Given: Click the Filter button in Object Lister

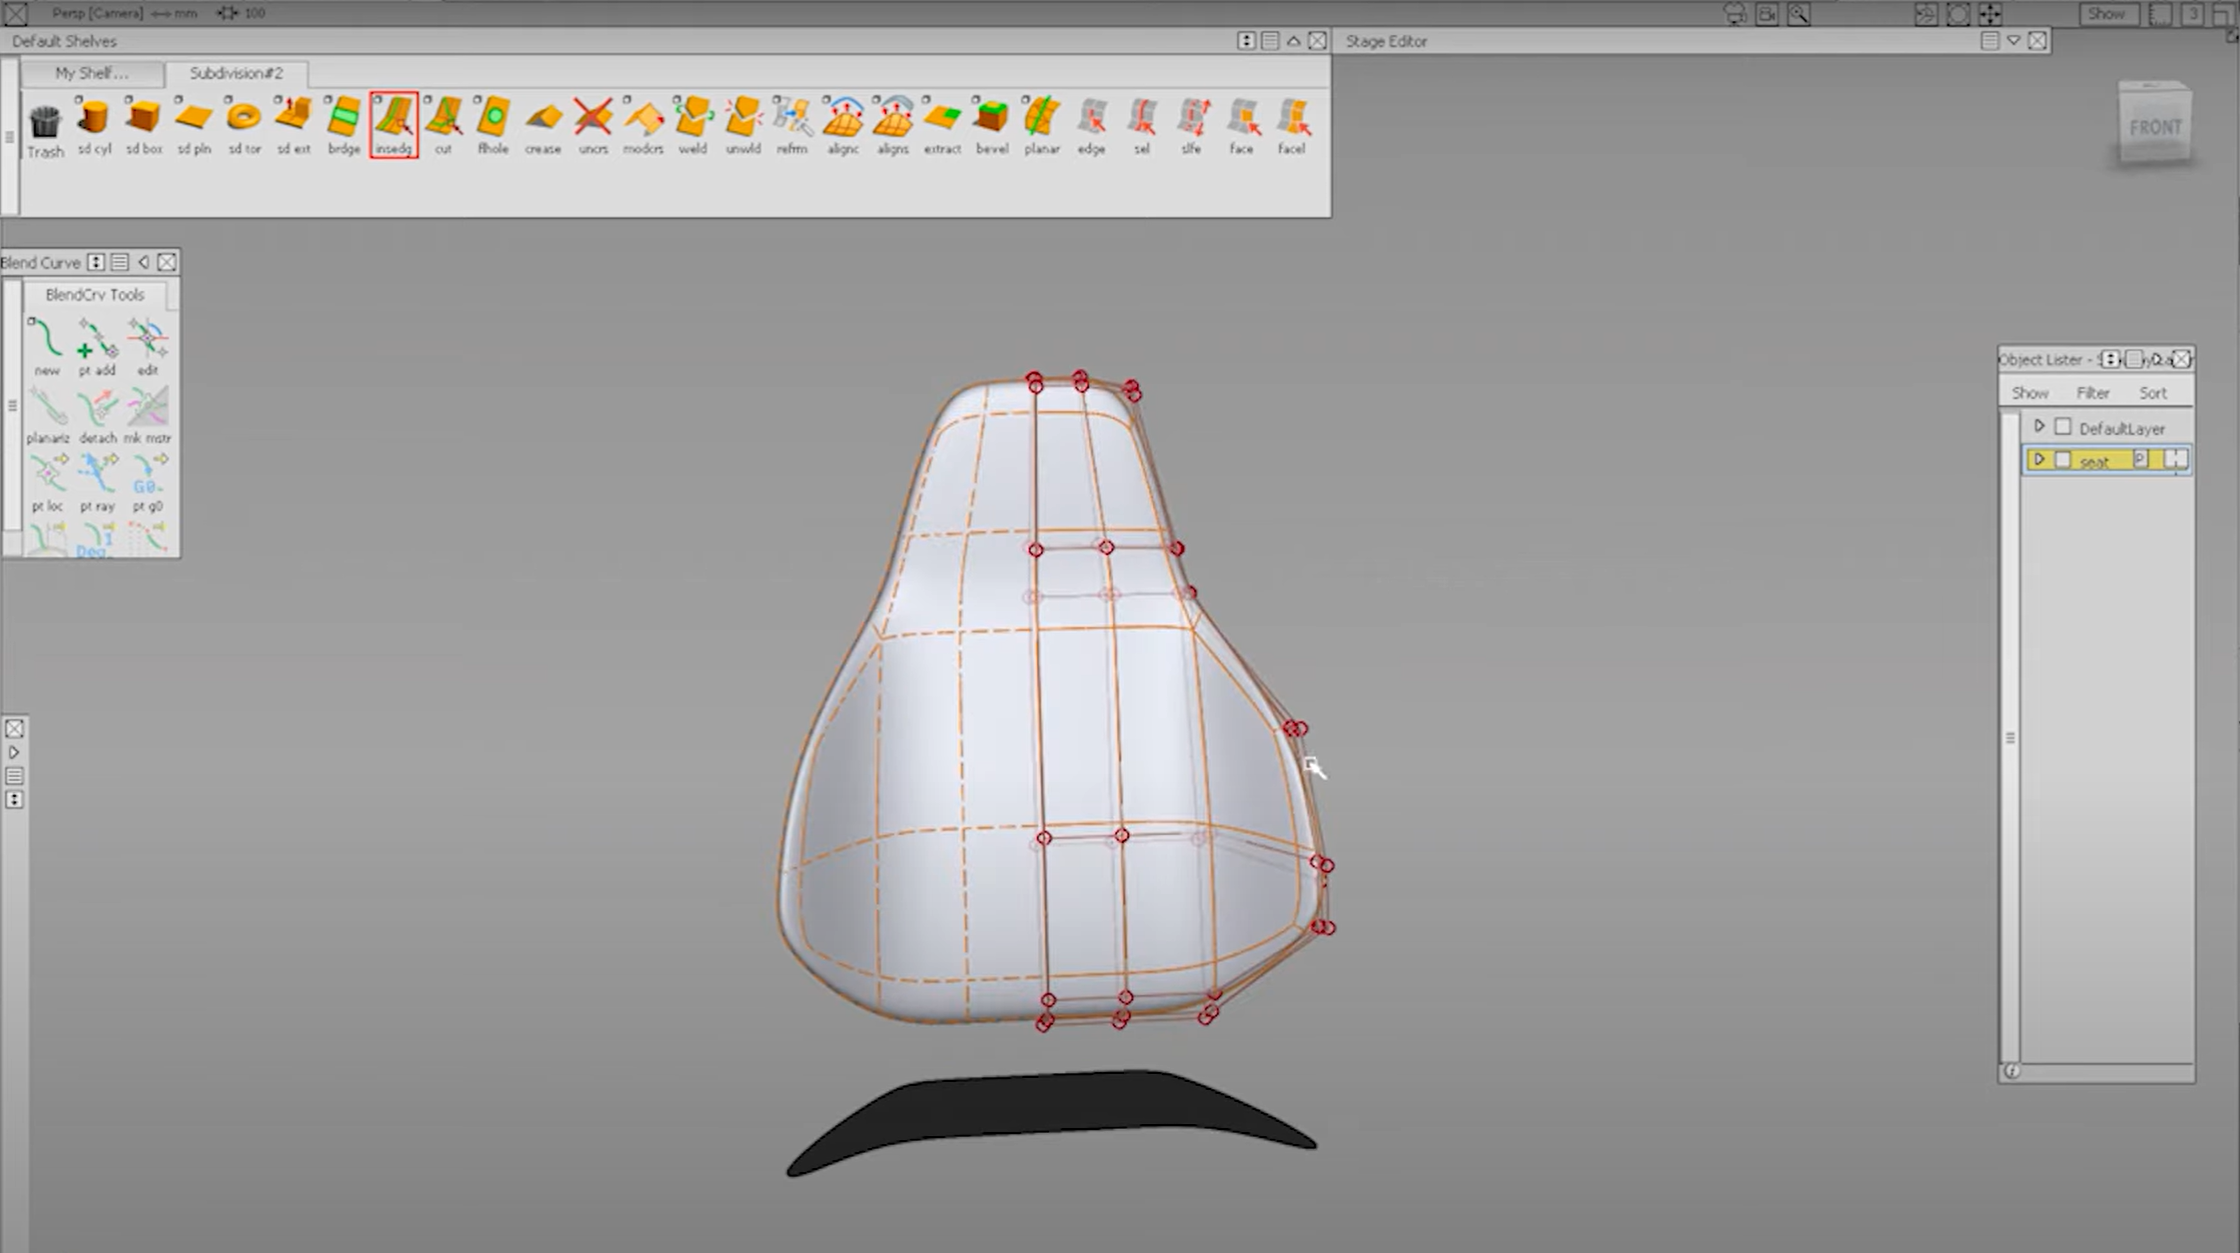Looking at the screenshot, I should tap(2092, 392).
